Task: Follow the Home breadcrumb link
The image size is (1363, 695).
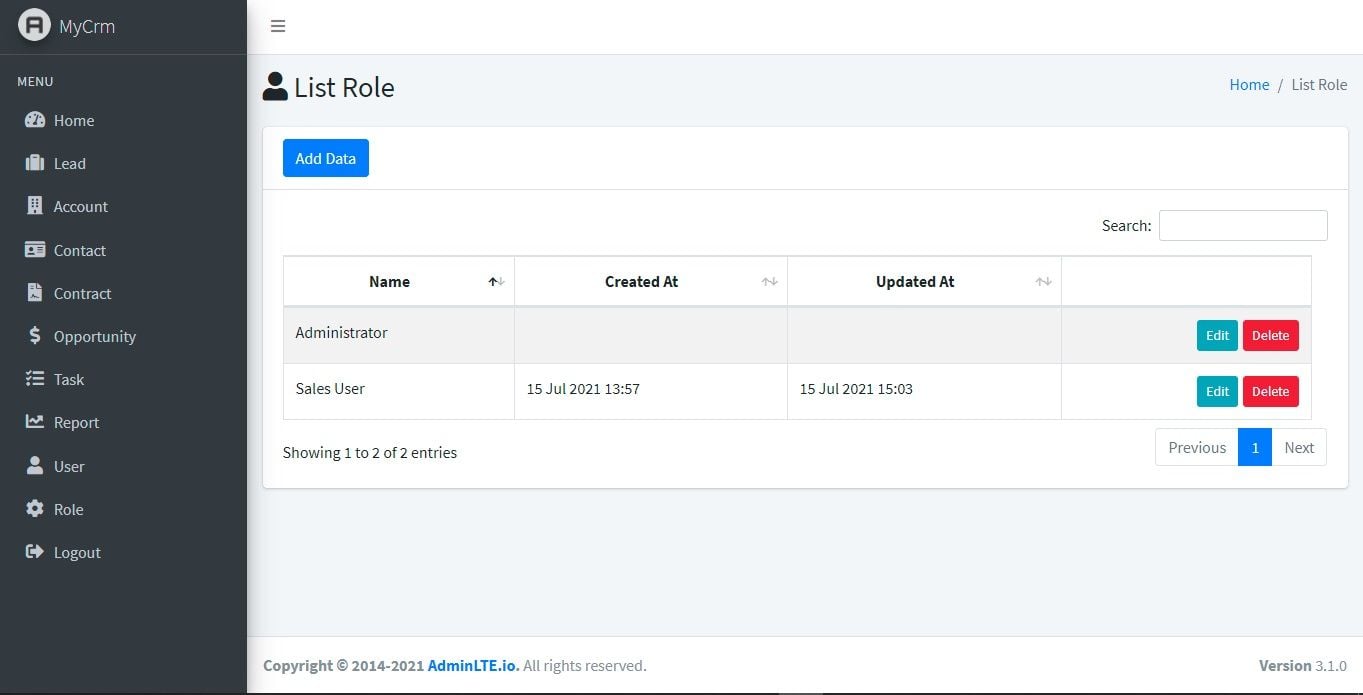Action: pos(1249,85)
